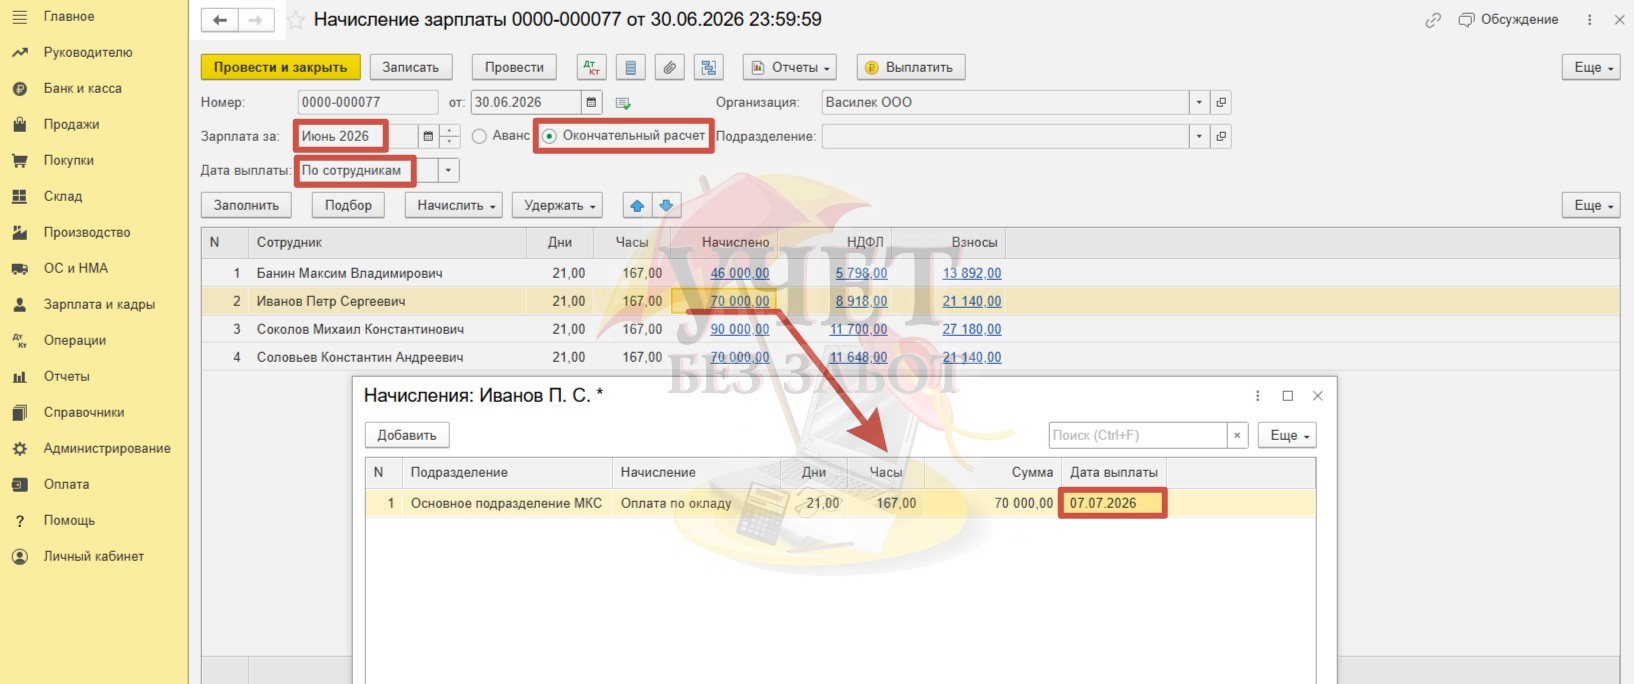Screen dimensions: 1634x684
Task: Click the Номер field 0000-000077
Action: click(x=368, y=102)
